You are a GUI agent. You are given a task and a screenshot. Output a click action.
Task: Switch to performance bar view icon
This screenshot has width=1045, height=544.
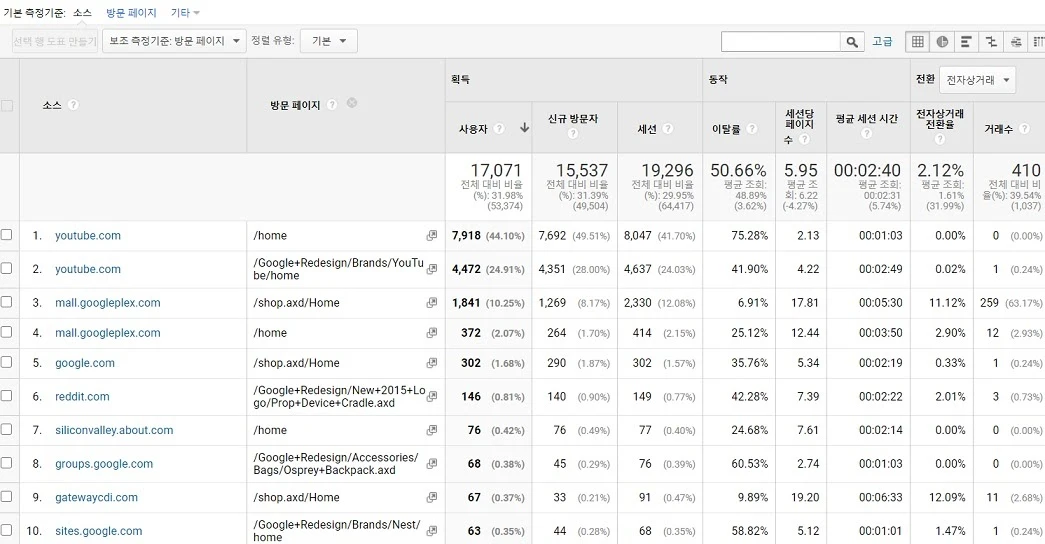(x=966, y=41)
